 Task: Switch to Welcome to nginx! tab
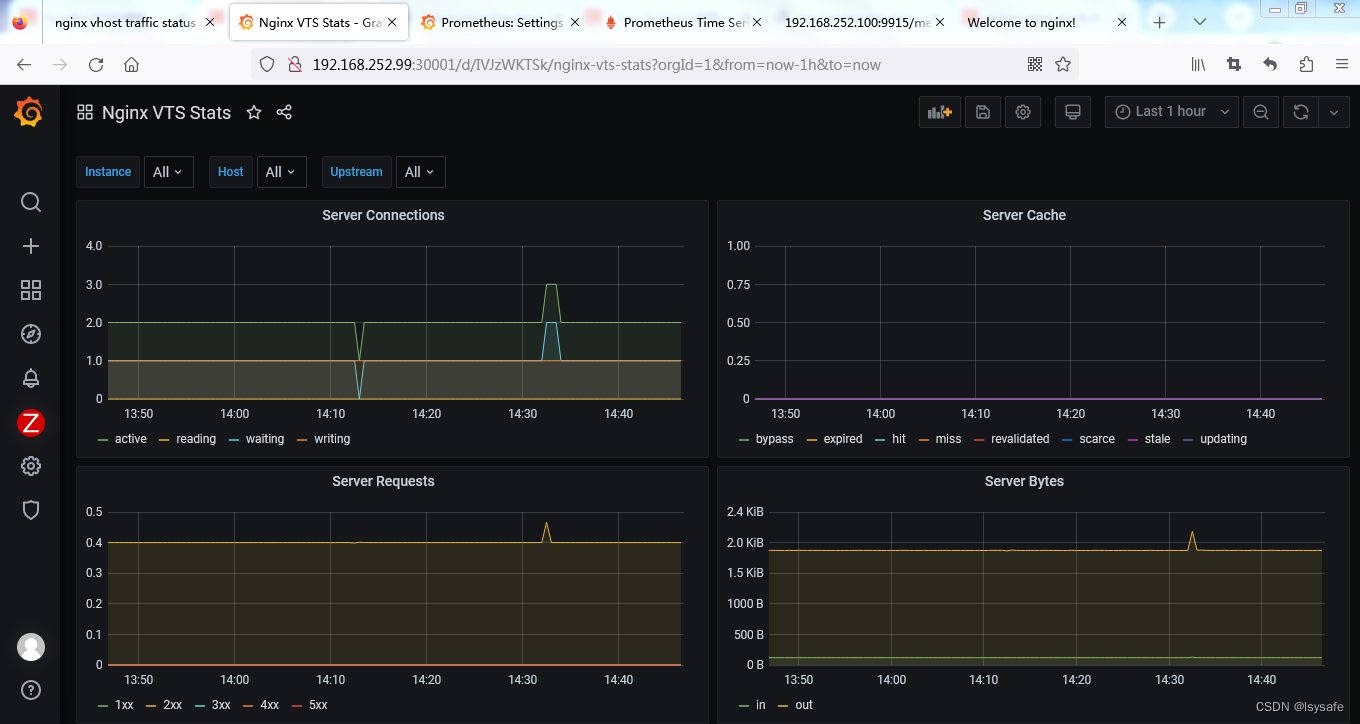(1021, 22)
